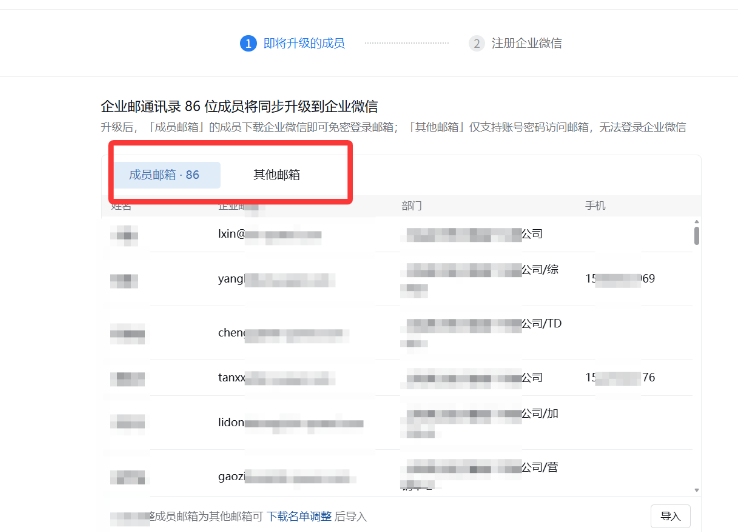
Task: Open the 下载名单调整 link
Action: 299,517
